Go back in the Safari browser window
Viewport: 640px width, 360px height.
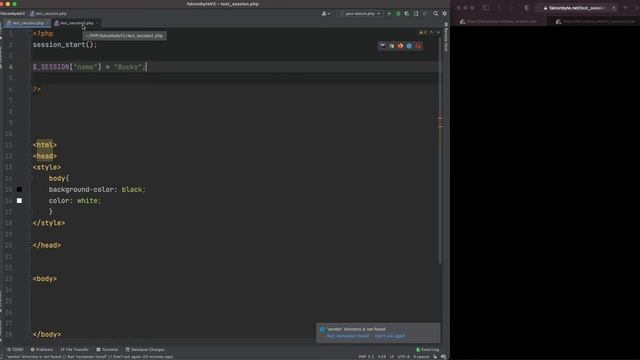[500, 8]
